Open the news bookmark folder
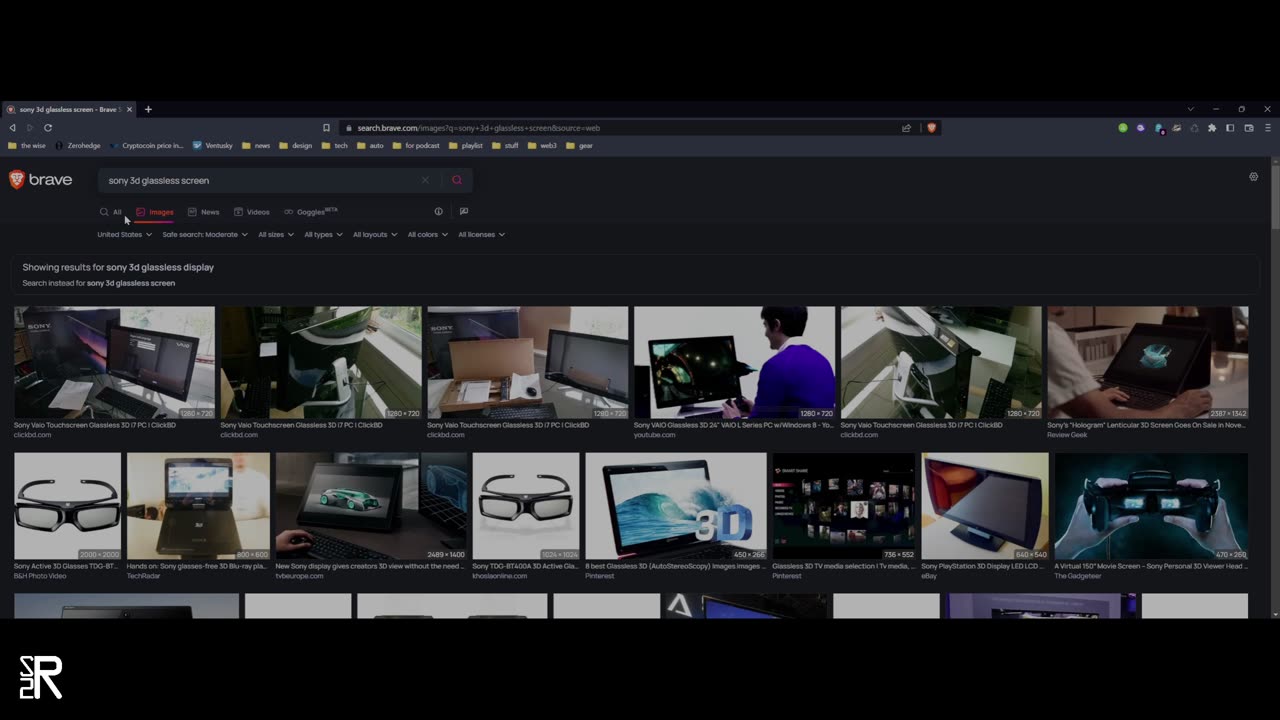Screen dimensions: 1280x720 click(x=256, y=146)
